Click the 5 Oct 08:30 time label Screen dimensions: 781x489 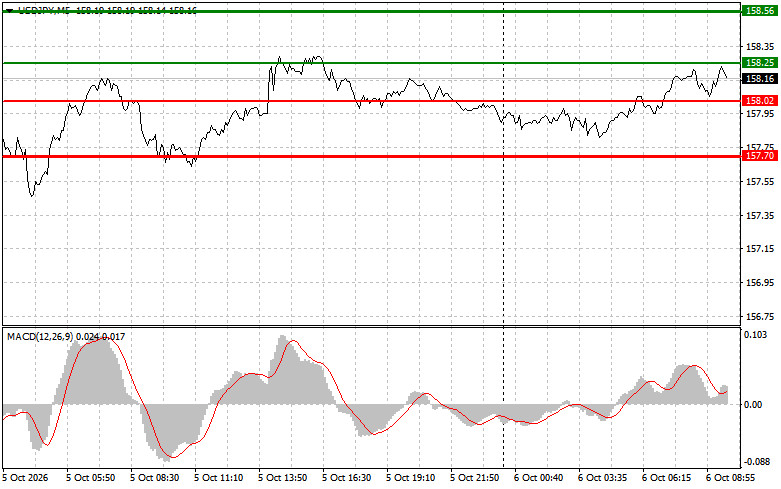pos(154,478)
